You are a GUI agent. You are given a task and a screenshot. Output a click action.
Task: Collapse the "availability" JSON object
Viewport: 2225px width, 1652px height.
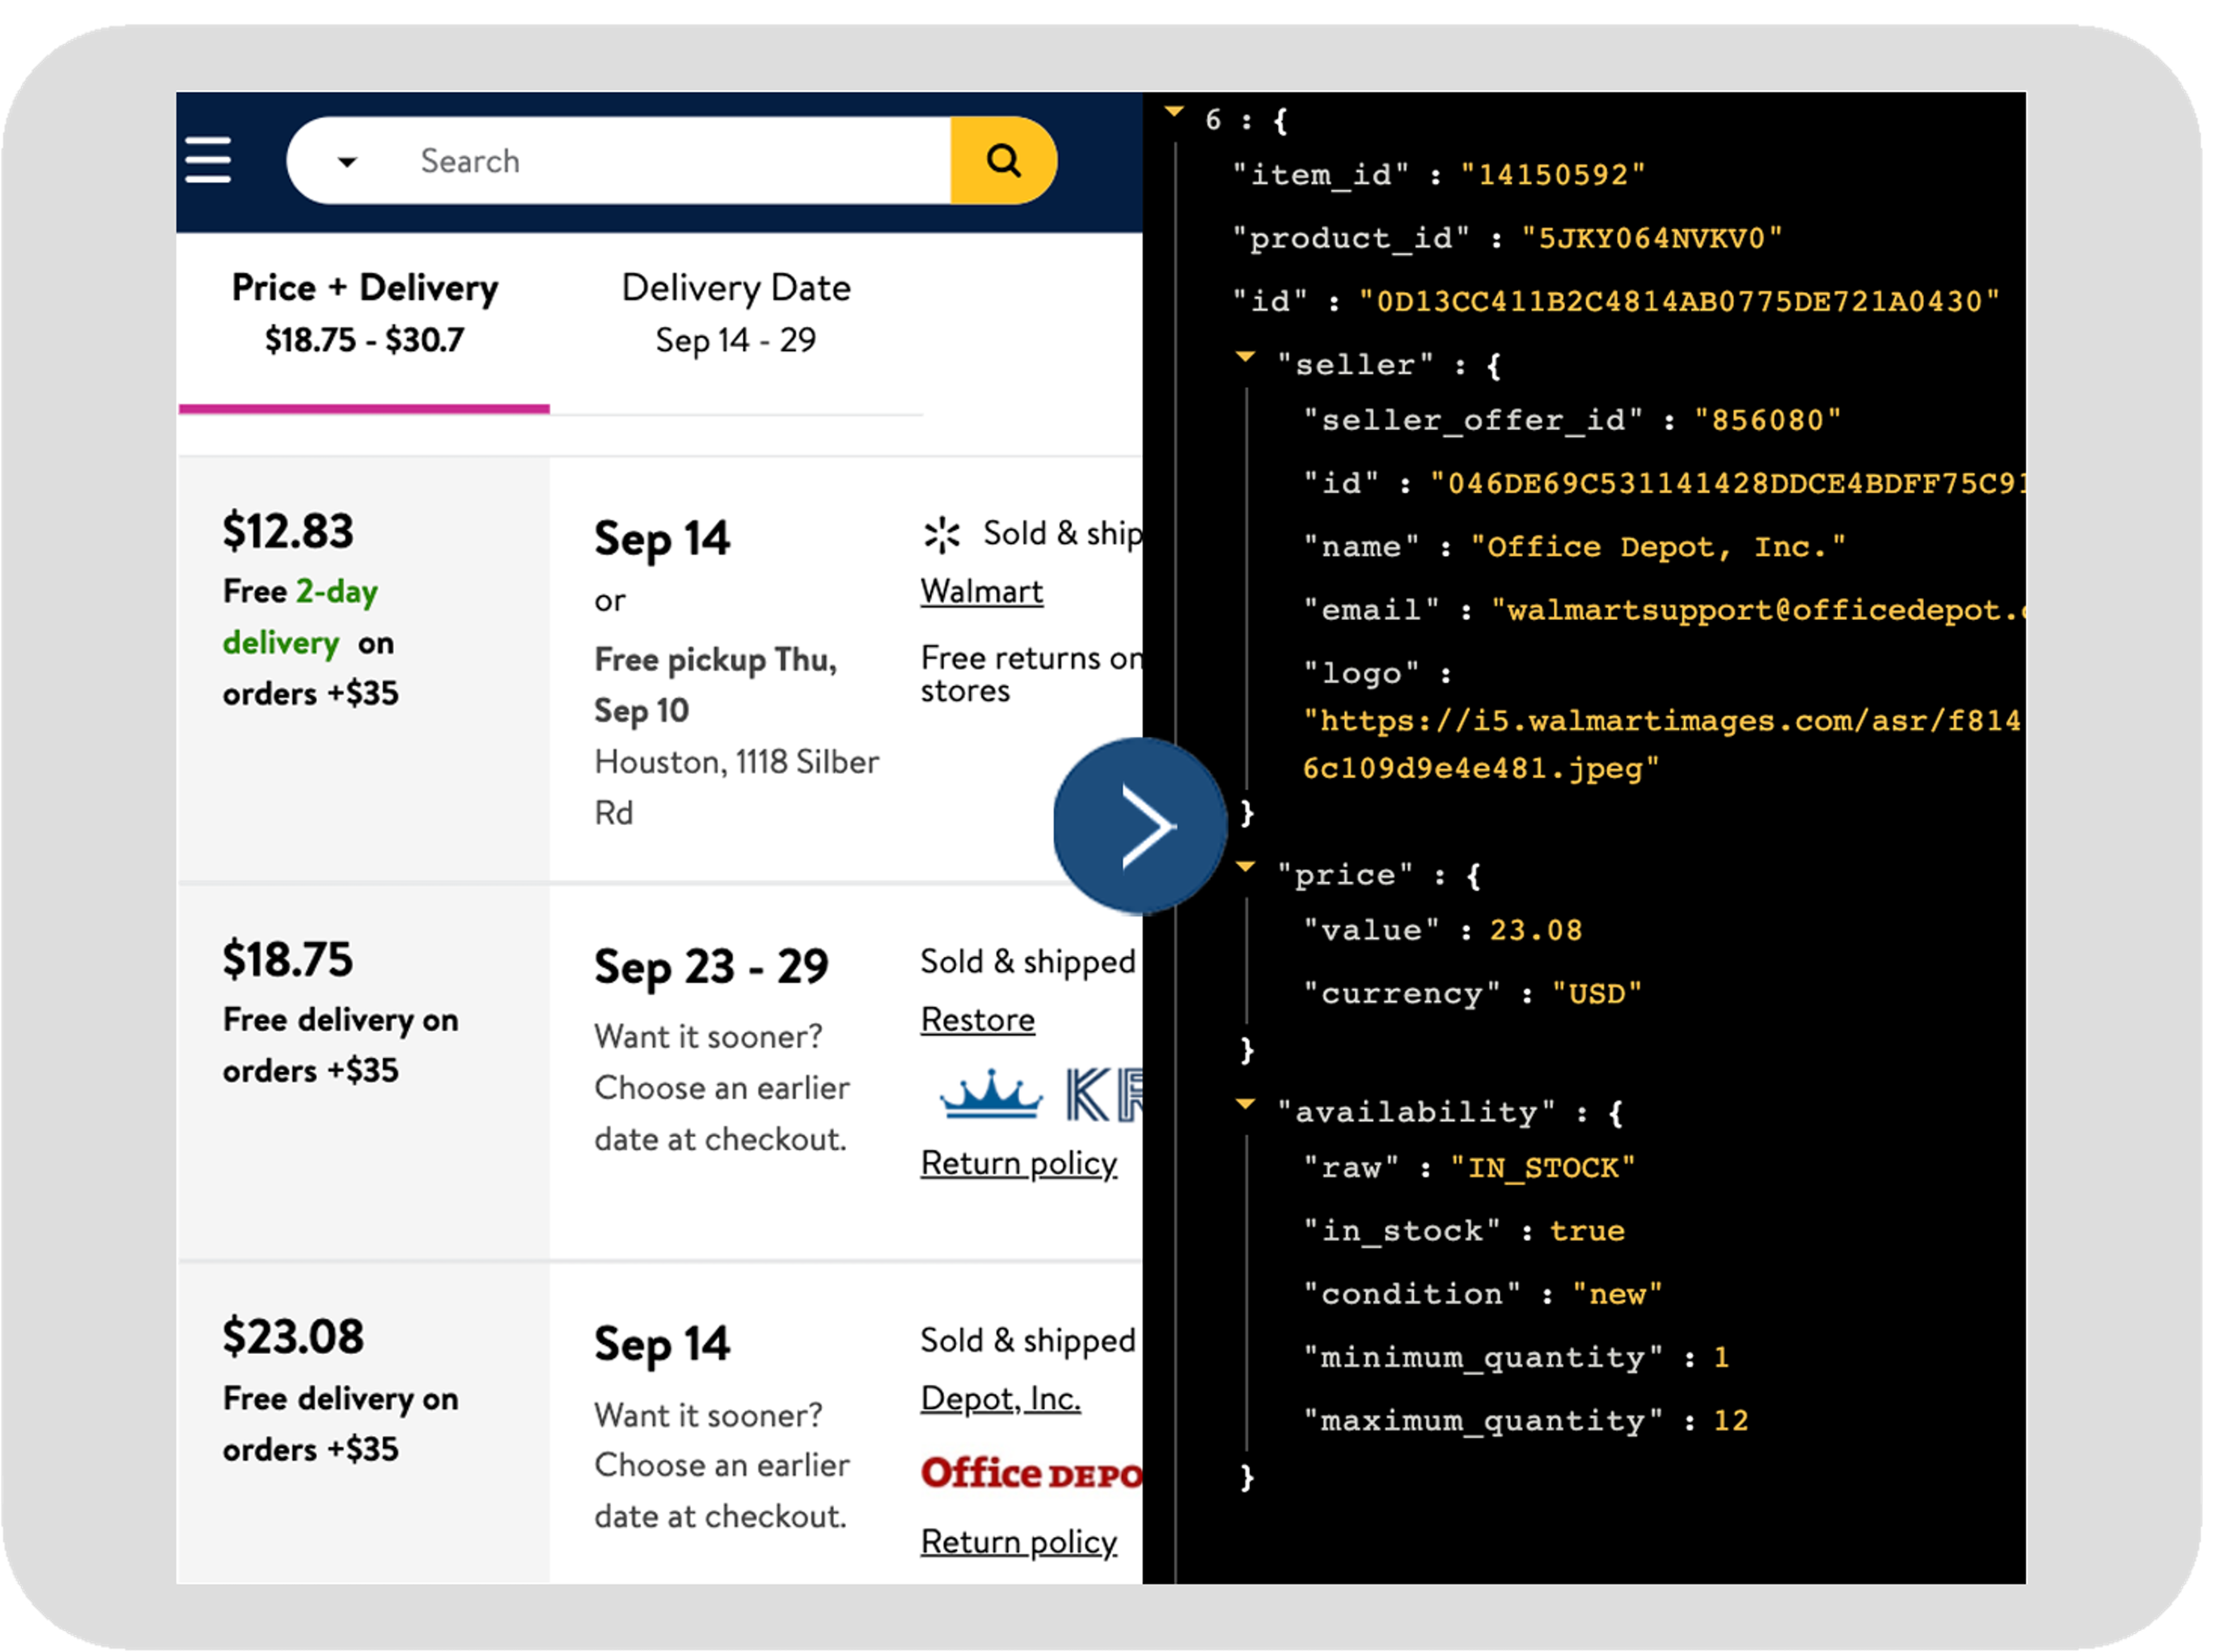[x=1245, y=1104]
